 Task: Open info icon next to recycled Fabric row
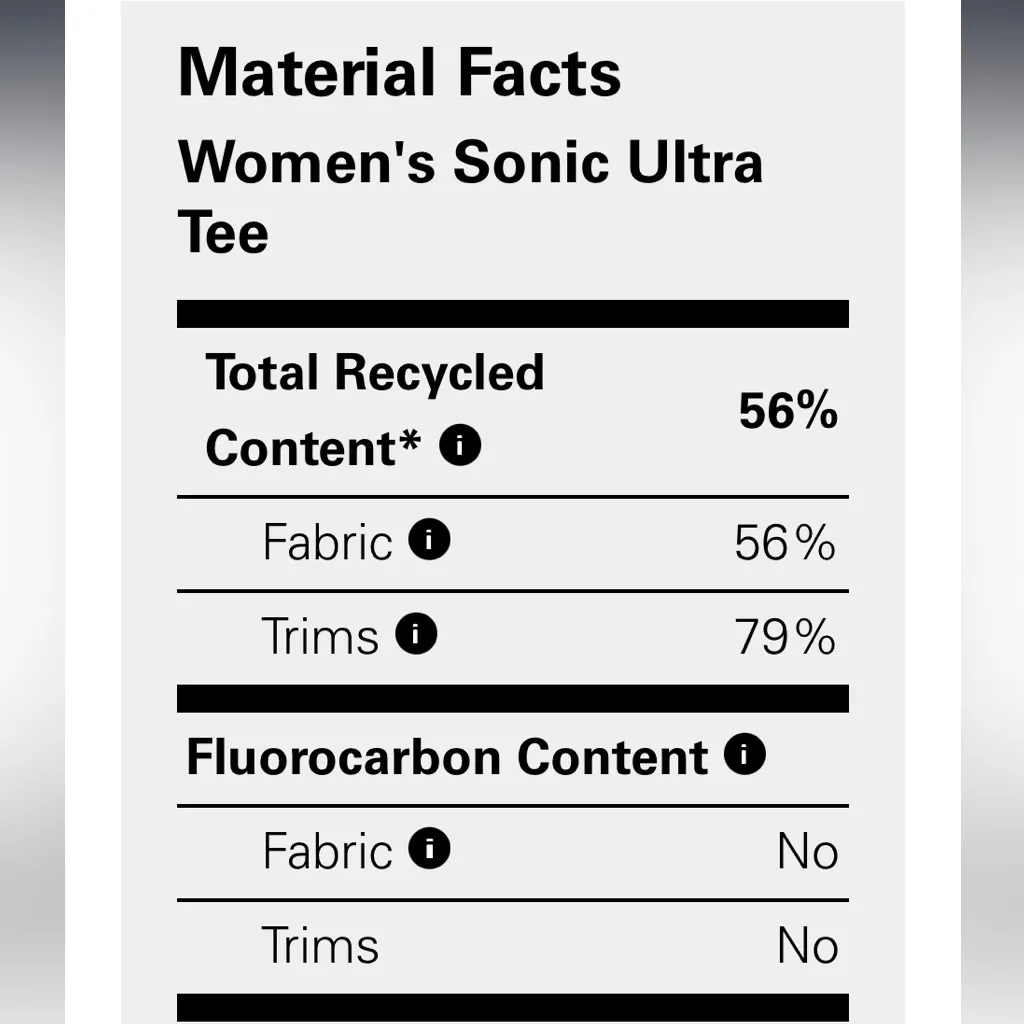tap(430, 541)
